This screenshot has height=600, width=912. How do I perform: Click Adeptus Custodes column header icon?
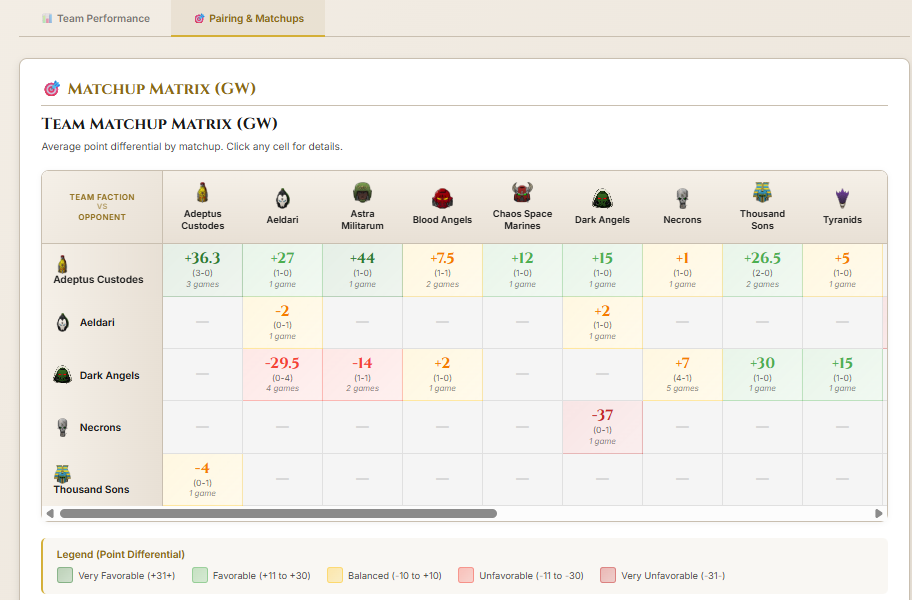[x=202, y=192]
